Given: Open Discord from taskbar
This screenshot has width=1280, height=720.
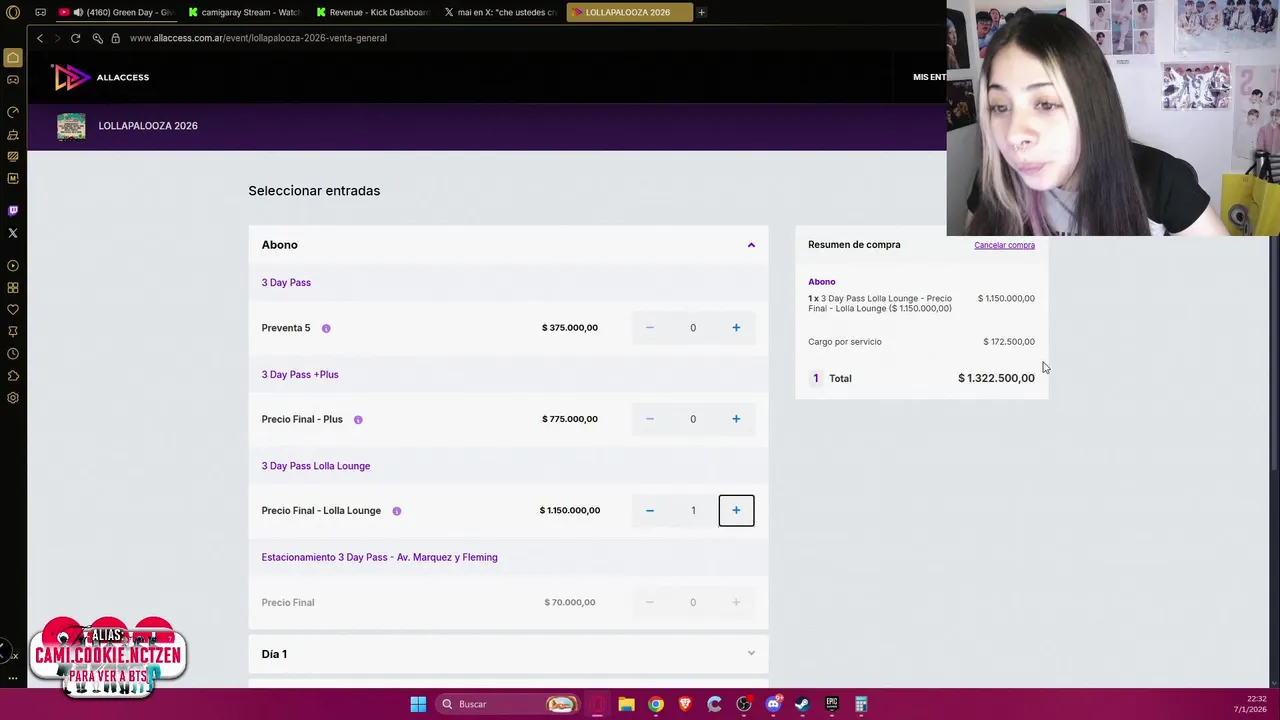Looking at the screenshot, I should pos(773,704).
